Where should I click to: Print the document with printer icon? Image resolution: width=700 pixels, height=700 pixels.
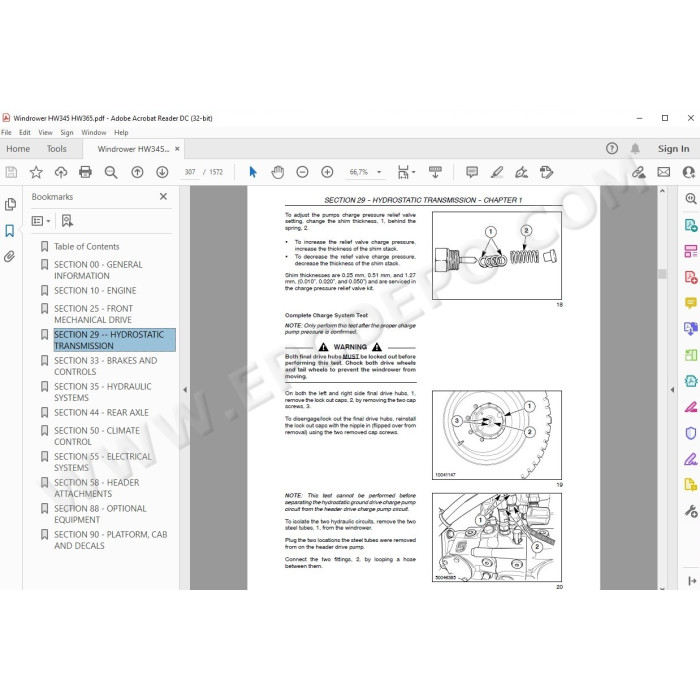click(85, 172)
